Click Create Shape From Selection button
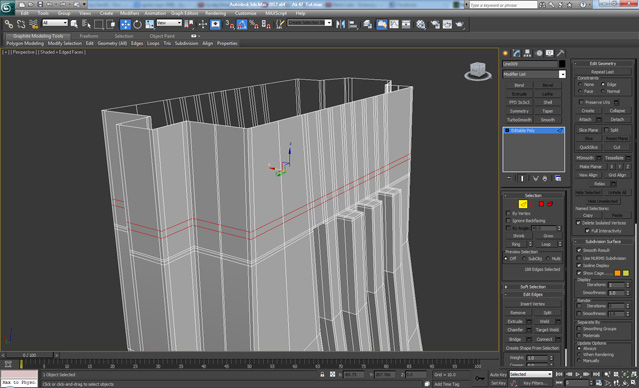The image size is (639, 388). tap(533, 348)
